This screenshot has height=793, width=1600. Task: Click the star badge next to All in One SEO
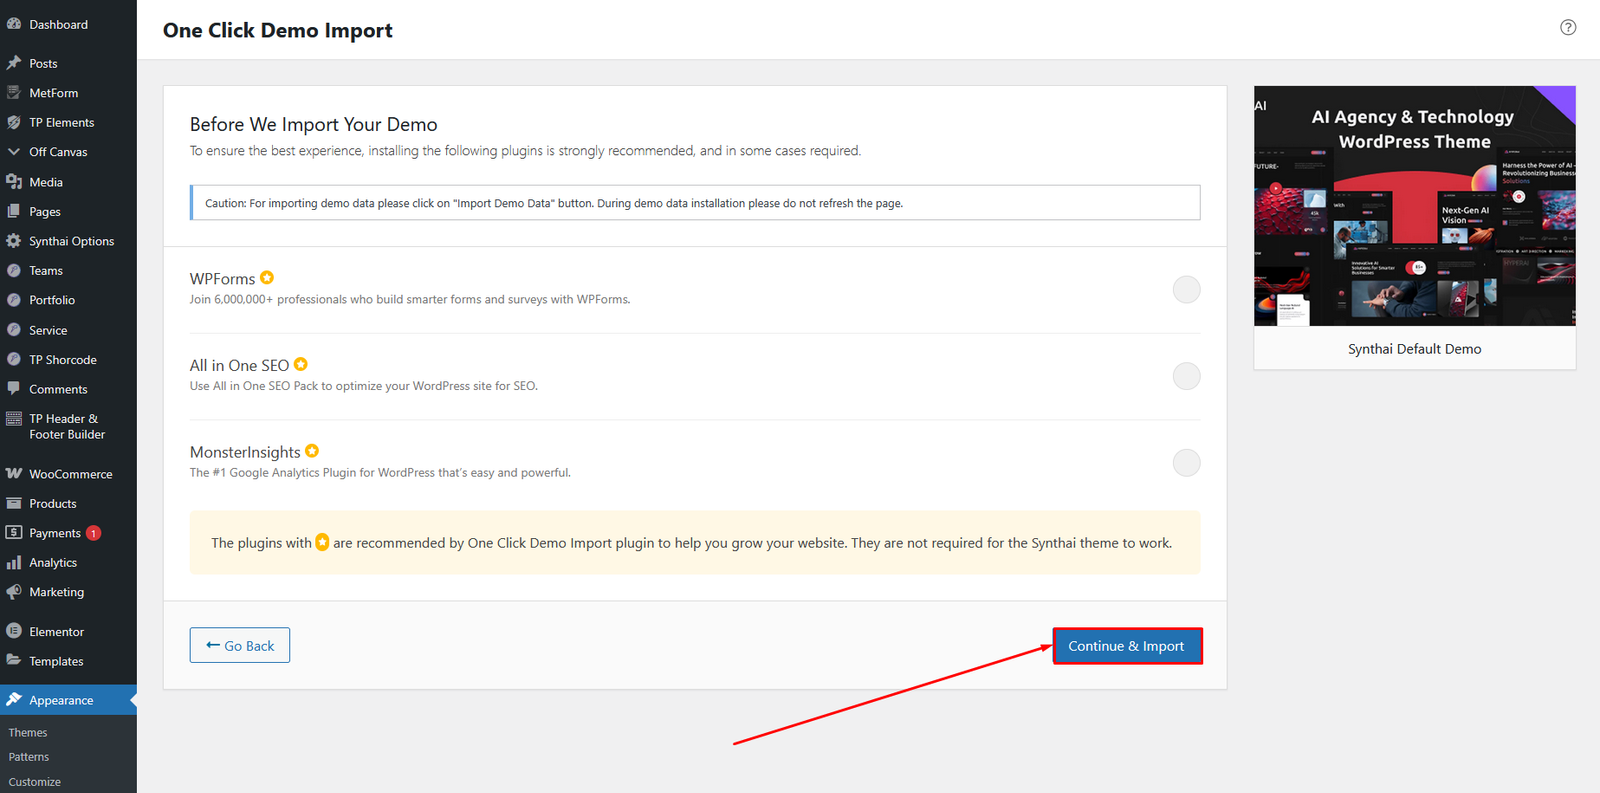click(x=301, y=365)
